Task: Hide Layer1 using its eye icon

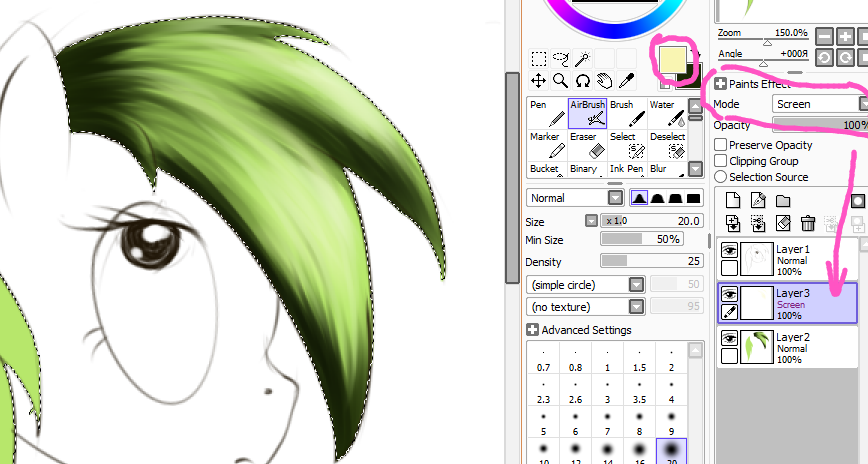Action: tap(729, 251)
